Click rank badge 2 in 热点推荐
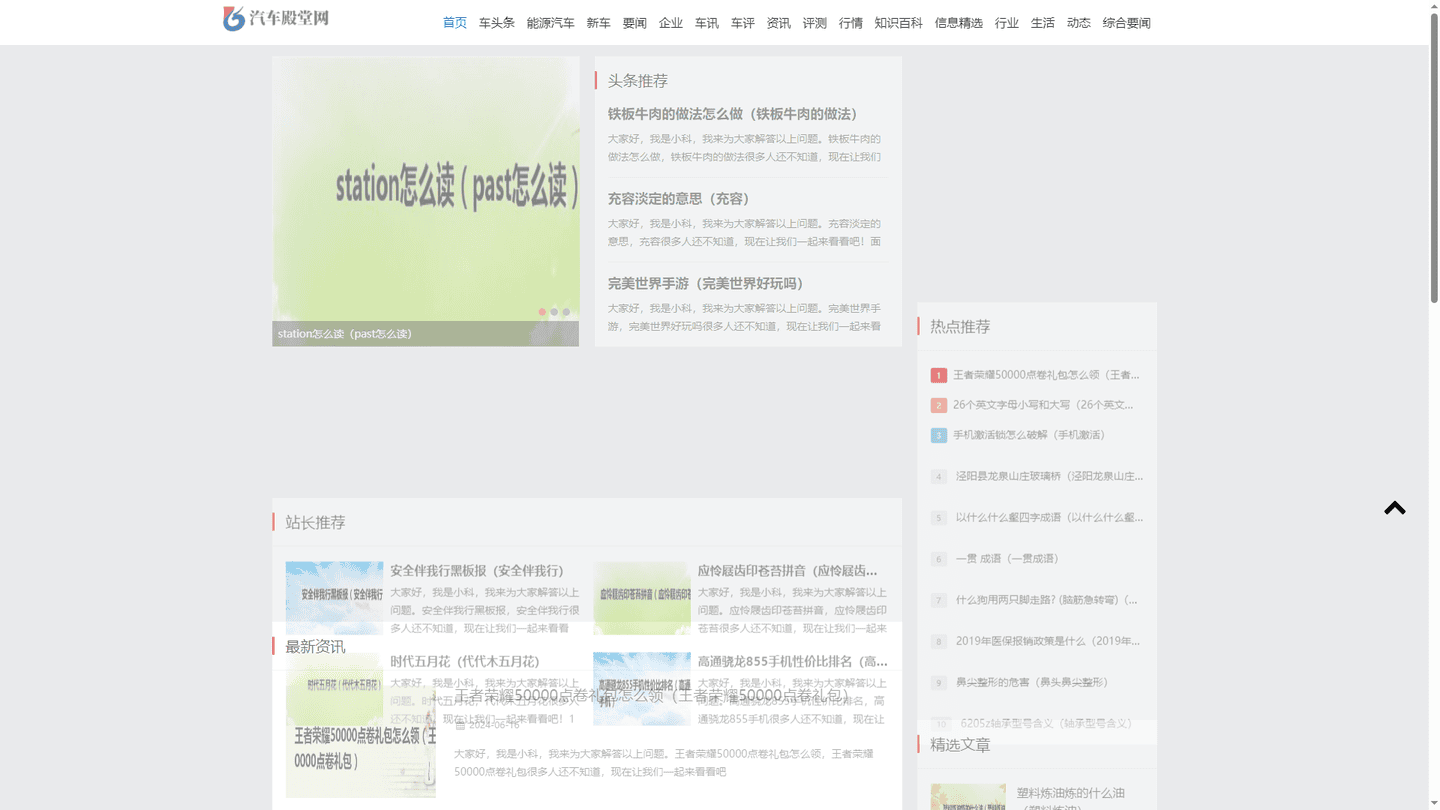 click(x=938, y=405)
